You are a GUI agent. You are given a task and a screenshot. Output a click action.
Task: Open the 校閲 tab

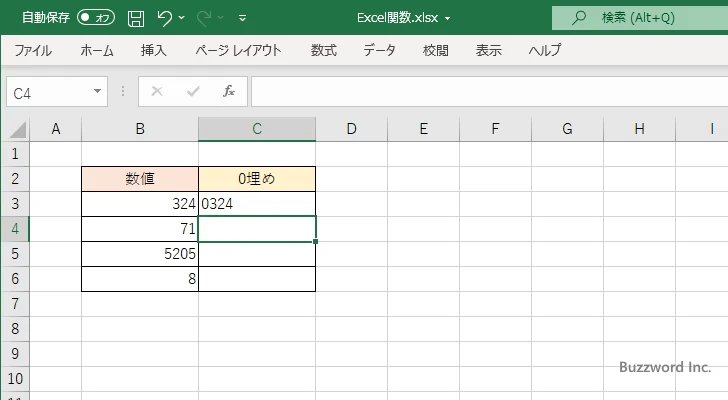(x=436, y=50)
